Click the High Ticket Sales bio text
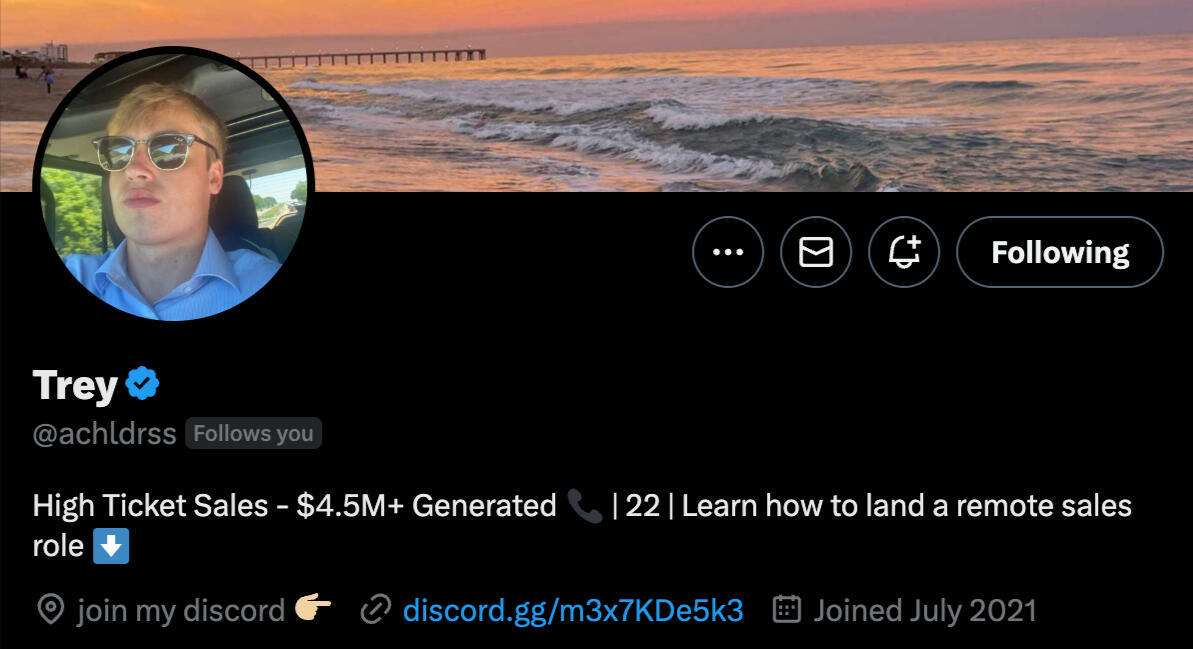Image resolution: width=1193 pixels, height=649 pixels. click(151, 506)
